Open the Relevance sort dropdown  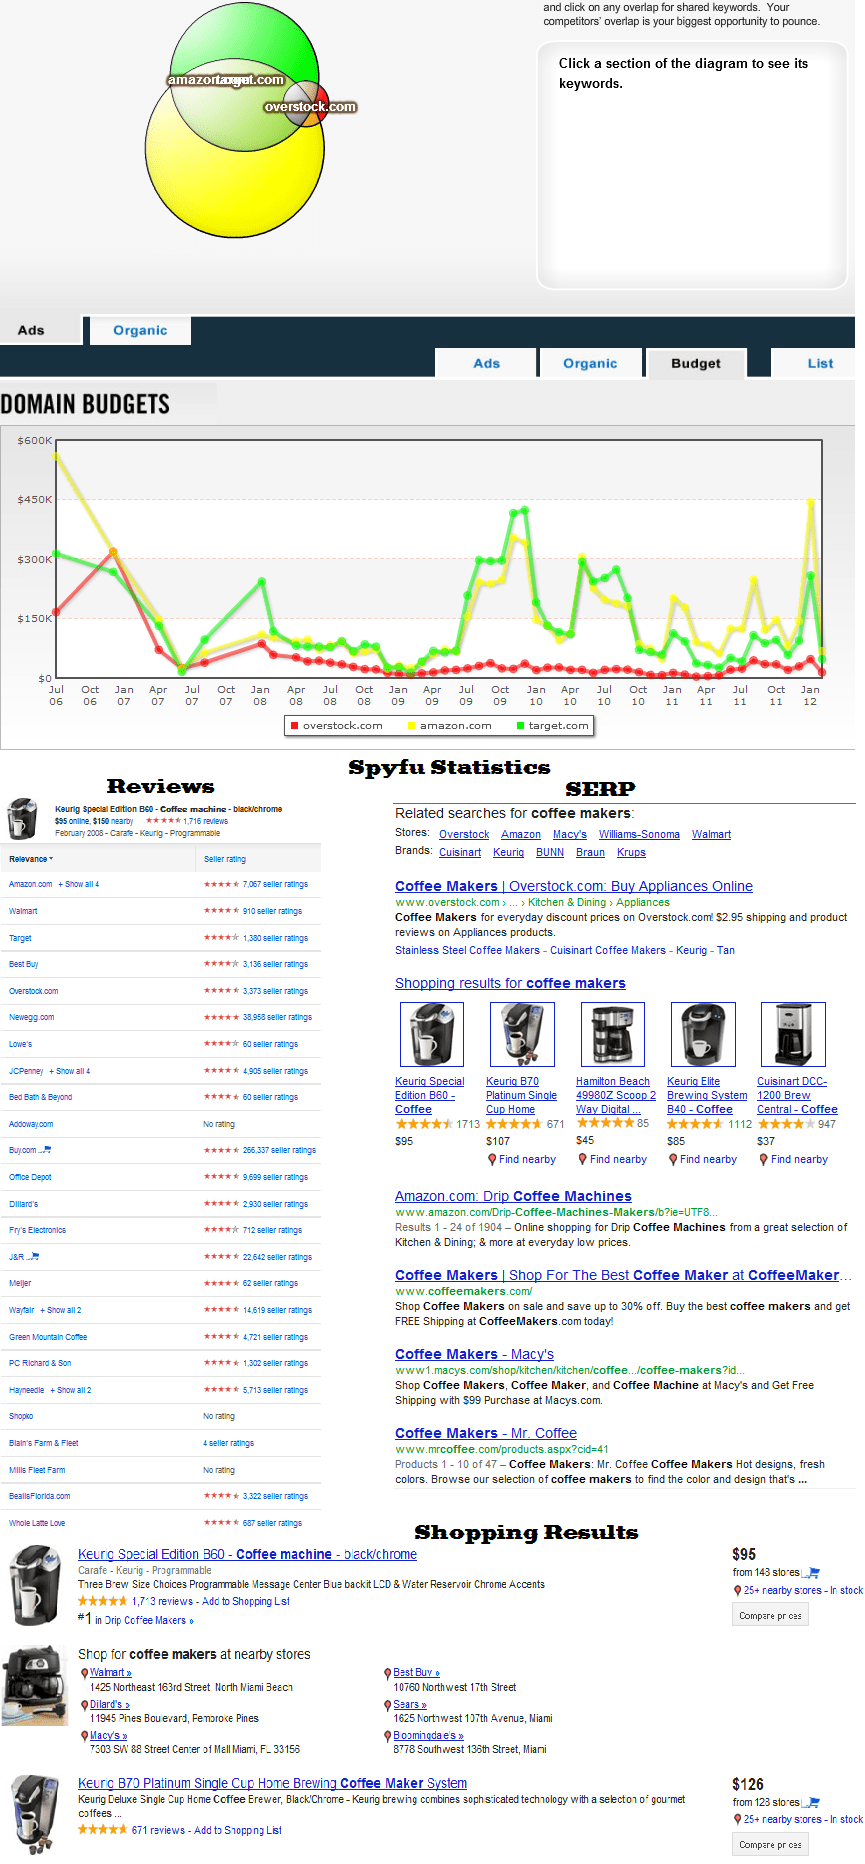[x=31, y=859]
